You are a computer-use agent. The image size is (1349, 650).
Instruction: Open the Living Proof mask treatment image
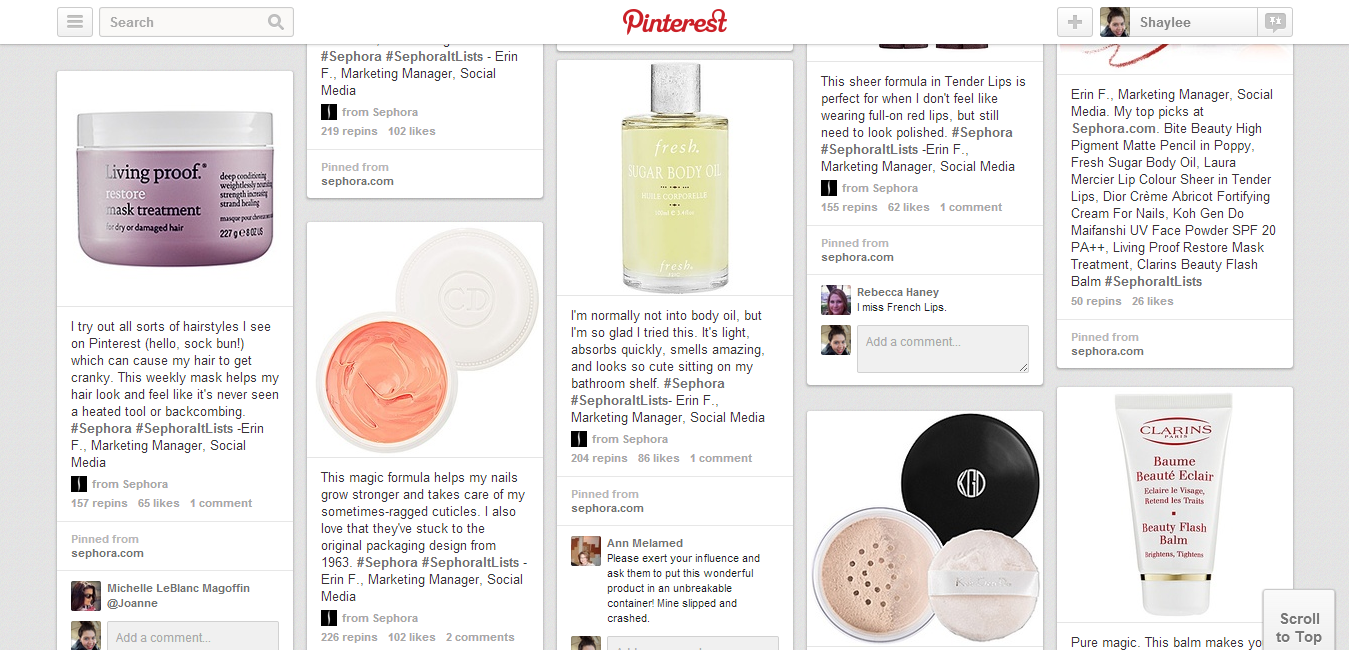[175, 188]
